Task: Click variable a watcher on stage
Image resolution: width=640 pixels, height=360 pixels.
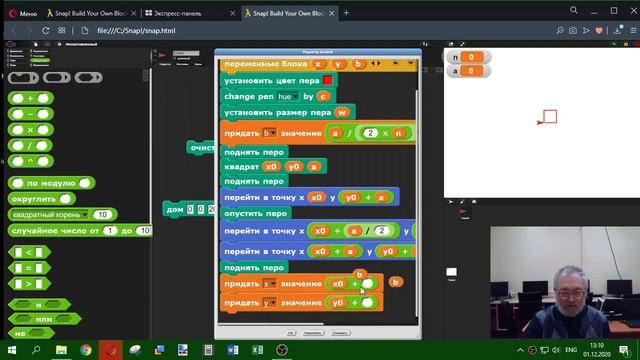Action: [x=468, y=71]
